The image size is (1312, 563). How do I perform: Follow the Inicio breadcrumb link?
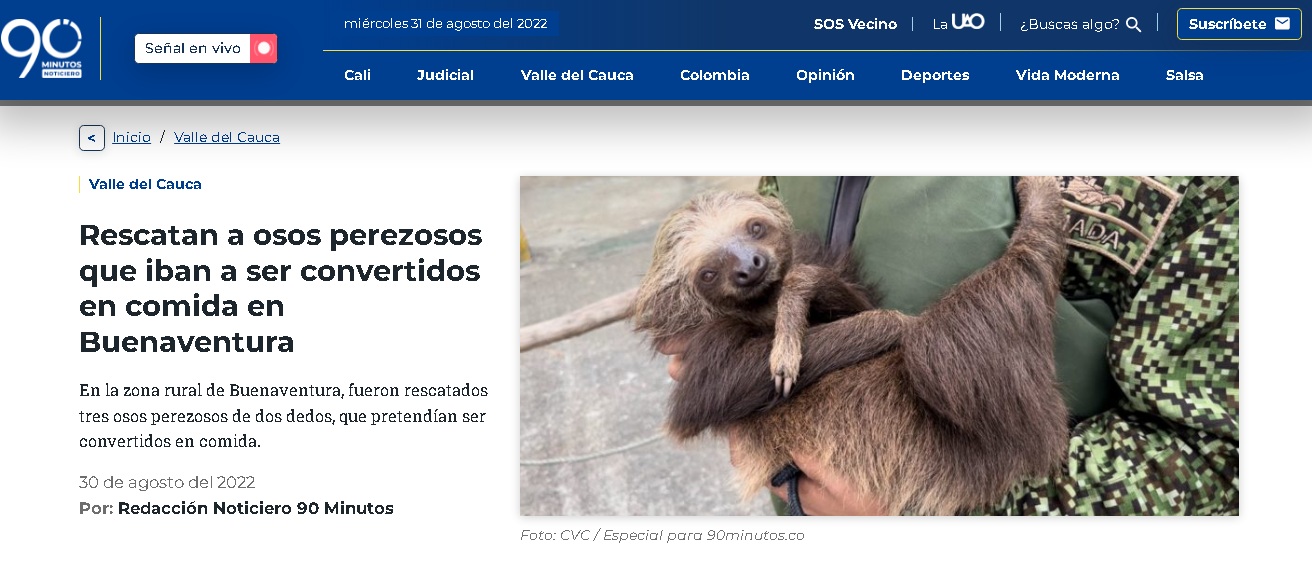click(x=132, y=137)
